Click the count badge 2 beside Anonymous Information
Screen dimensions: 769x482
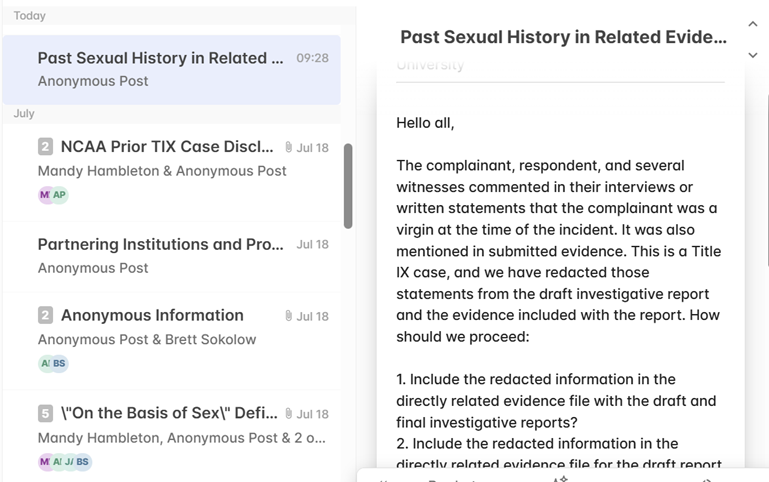[45, 316]
